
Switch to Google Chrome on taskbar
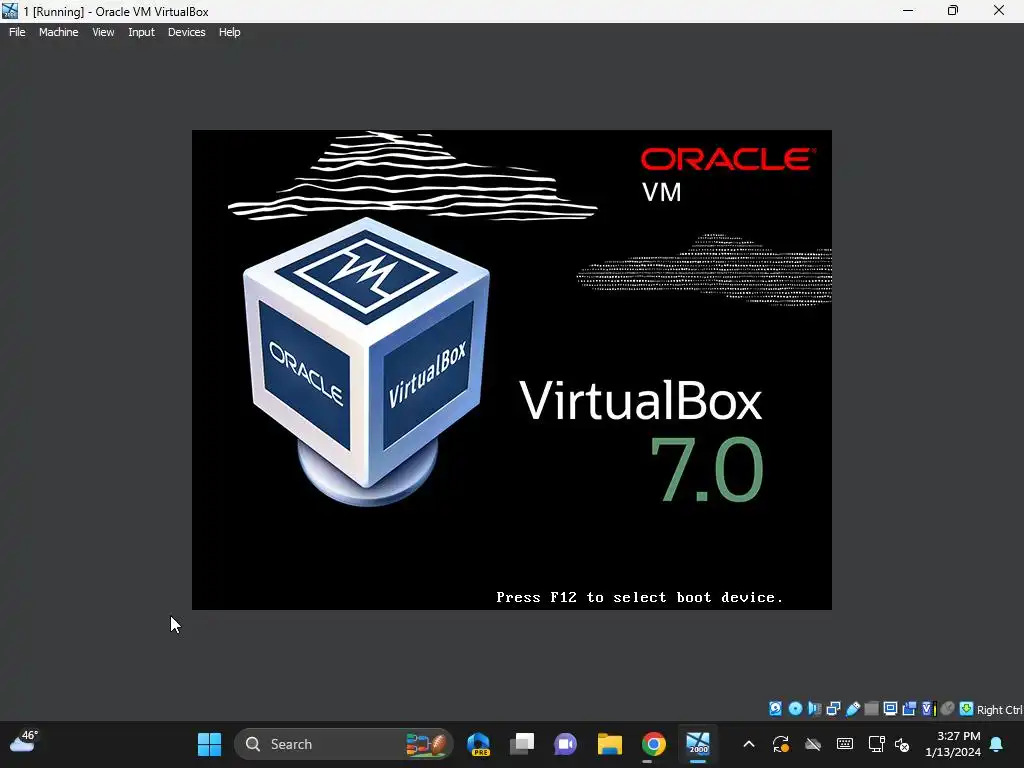tap(653, 744)
